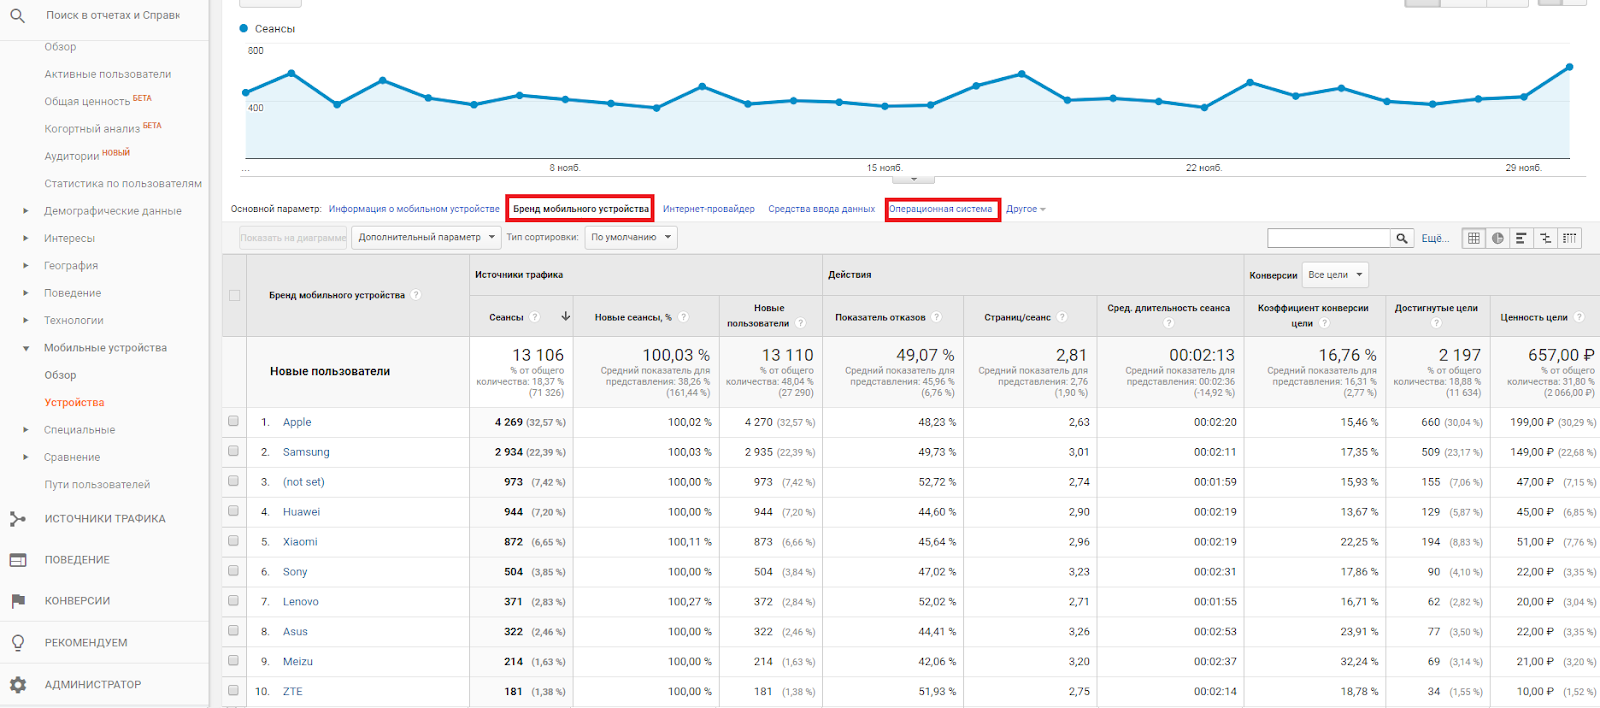1600x708 pixels.
Task: Open Apple brand link
Action: pyautogui.click(x=297, y=422)
